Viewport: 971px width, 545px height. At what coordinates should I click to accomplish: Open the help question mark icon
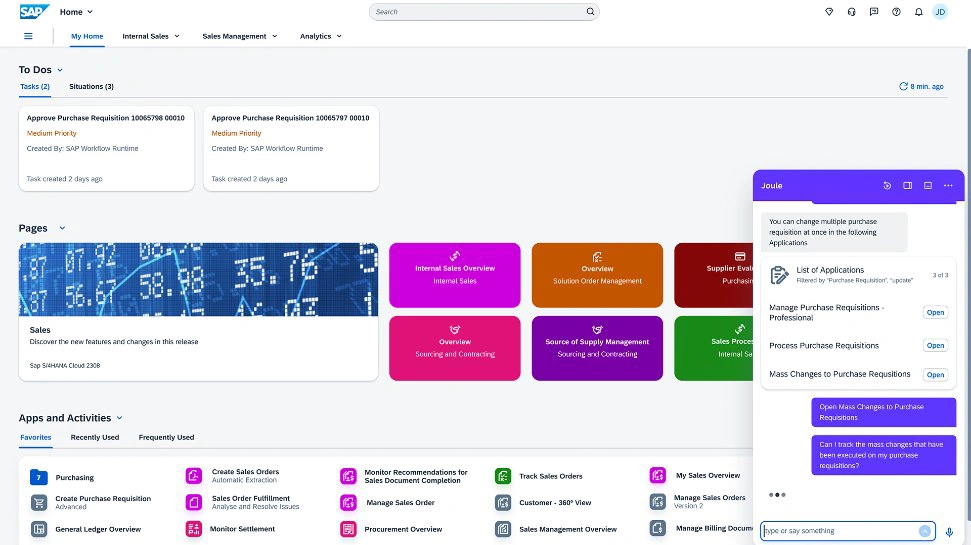pos(896,12)
